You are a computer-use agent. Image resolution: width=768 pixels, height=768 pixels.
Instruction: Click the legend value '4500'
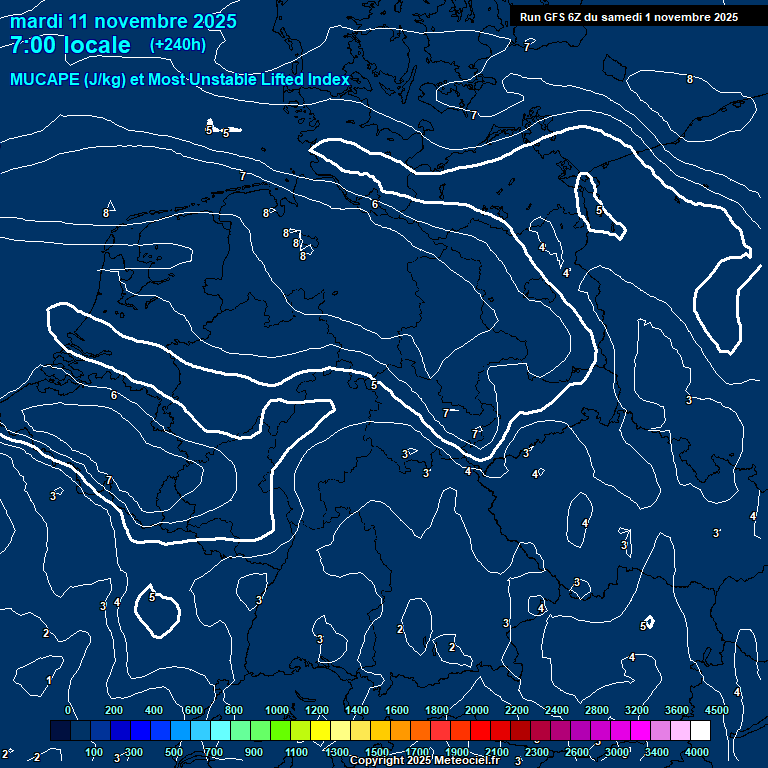(717, 710)
